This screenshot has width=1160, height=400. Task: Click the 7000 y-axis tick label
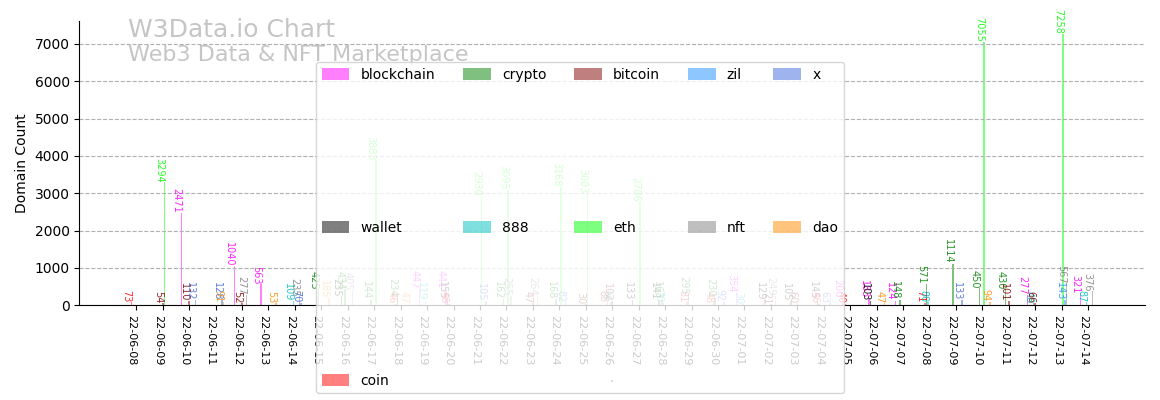point(50,44)
